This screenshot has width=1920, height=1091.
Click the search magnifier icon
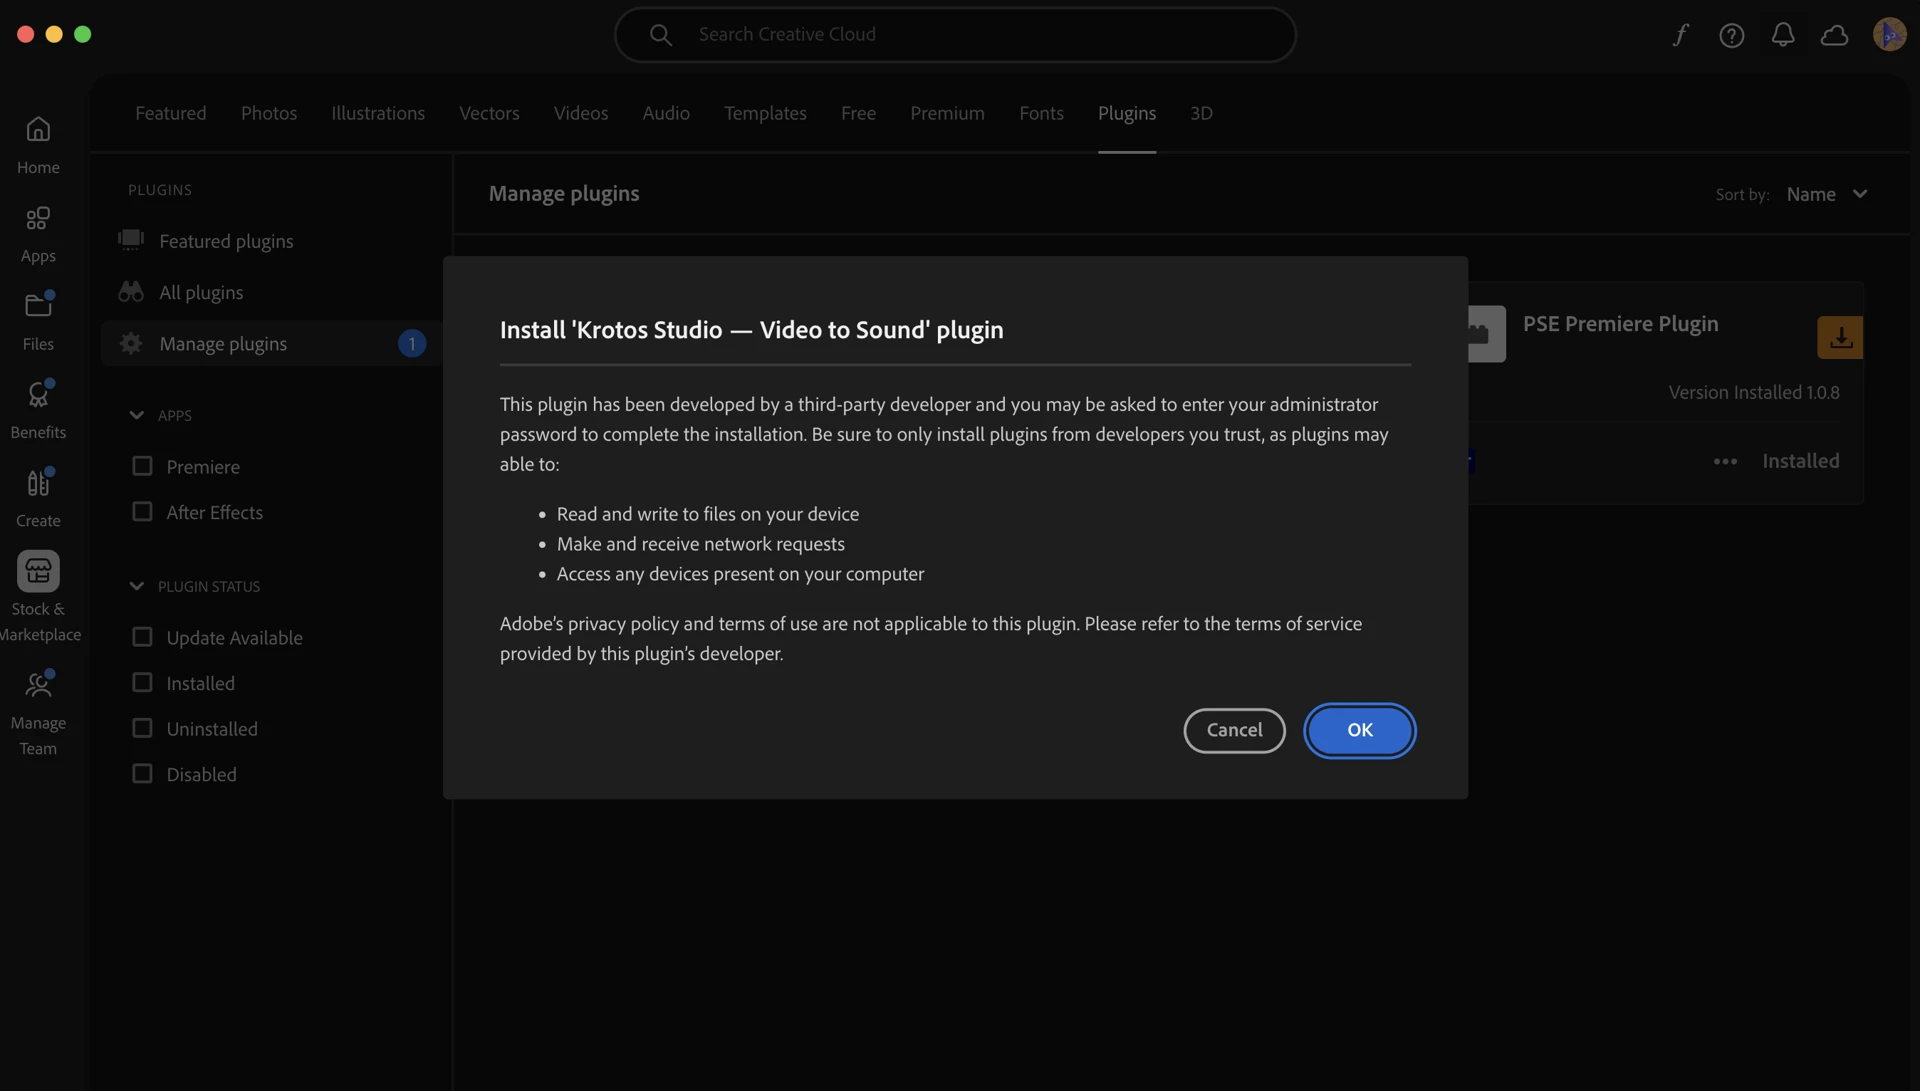pyautogui.click(x=660, y=35)
